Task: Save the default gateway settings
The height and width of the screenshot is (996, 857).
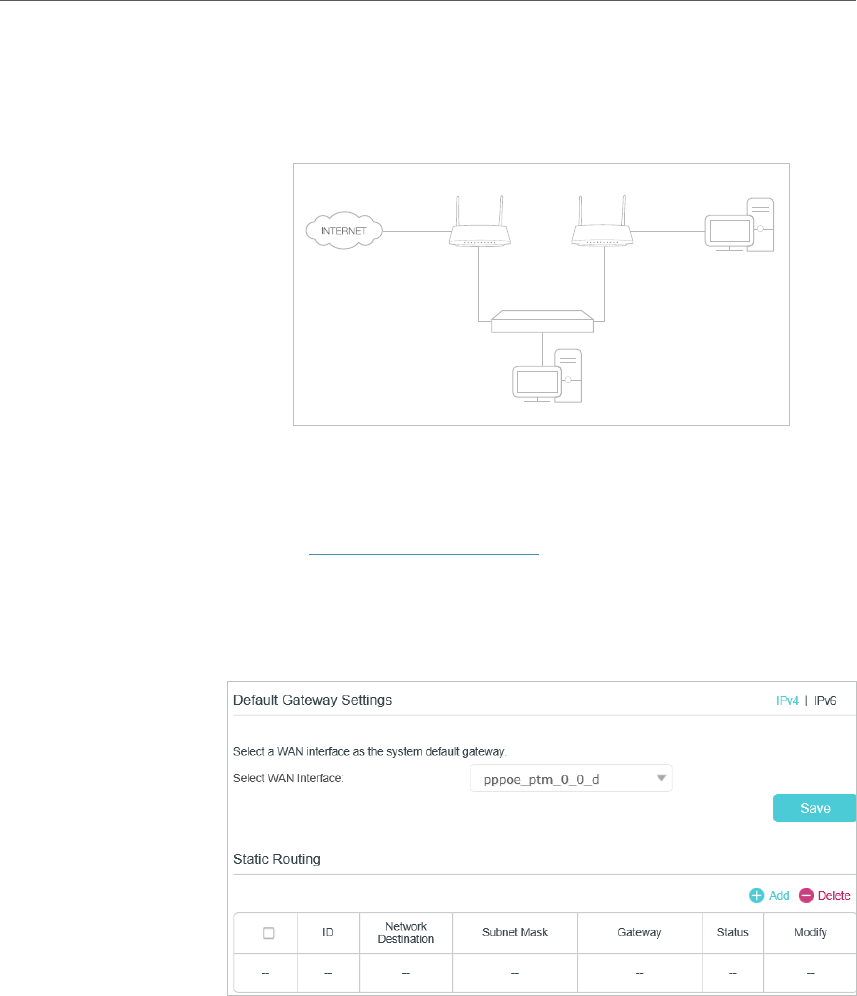Action: pyautogui.click(x=814, y=808)
